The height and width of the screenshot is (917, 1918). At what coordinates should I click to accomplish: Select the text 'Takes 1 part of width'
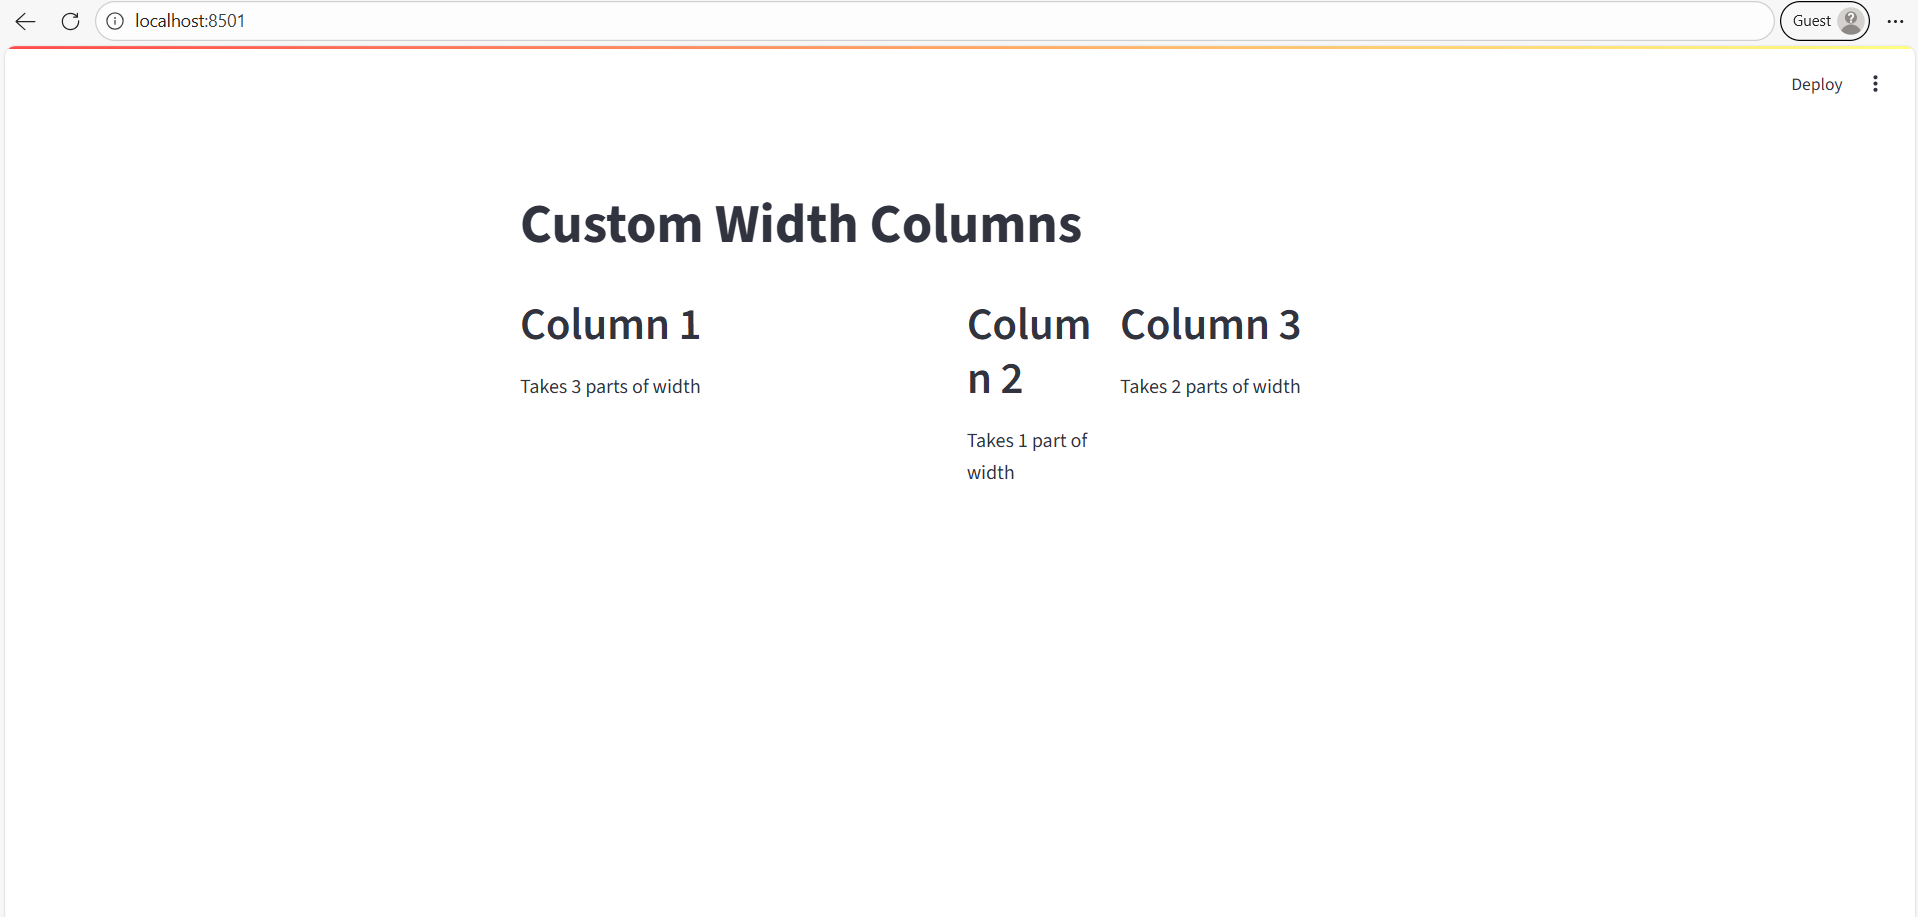coord(1027,456)
